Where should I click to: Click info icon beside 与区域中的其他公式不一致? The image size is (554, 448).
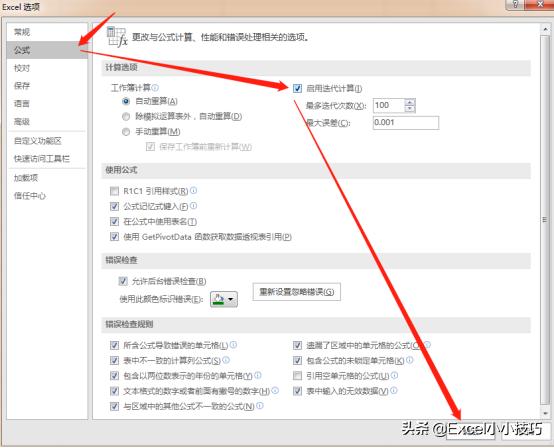[260, 406]
